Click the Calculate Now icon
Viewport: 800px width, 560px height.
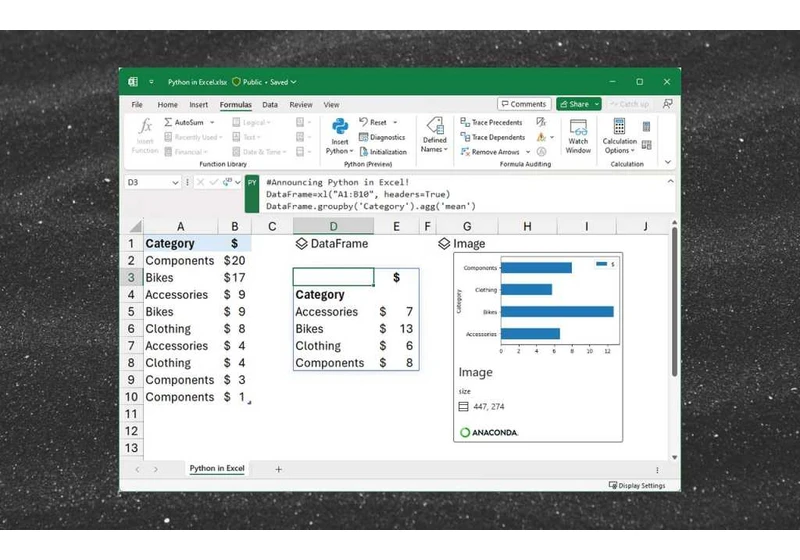(646, 126)
